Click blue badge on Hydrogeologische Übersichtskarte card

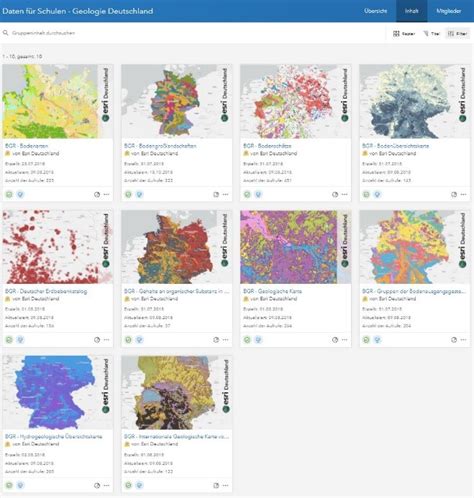pyautogui.click(x=20, y=485)
